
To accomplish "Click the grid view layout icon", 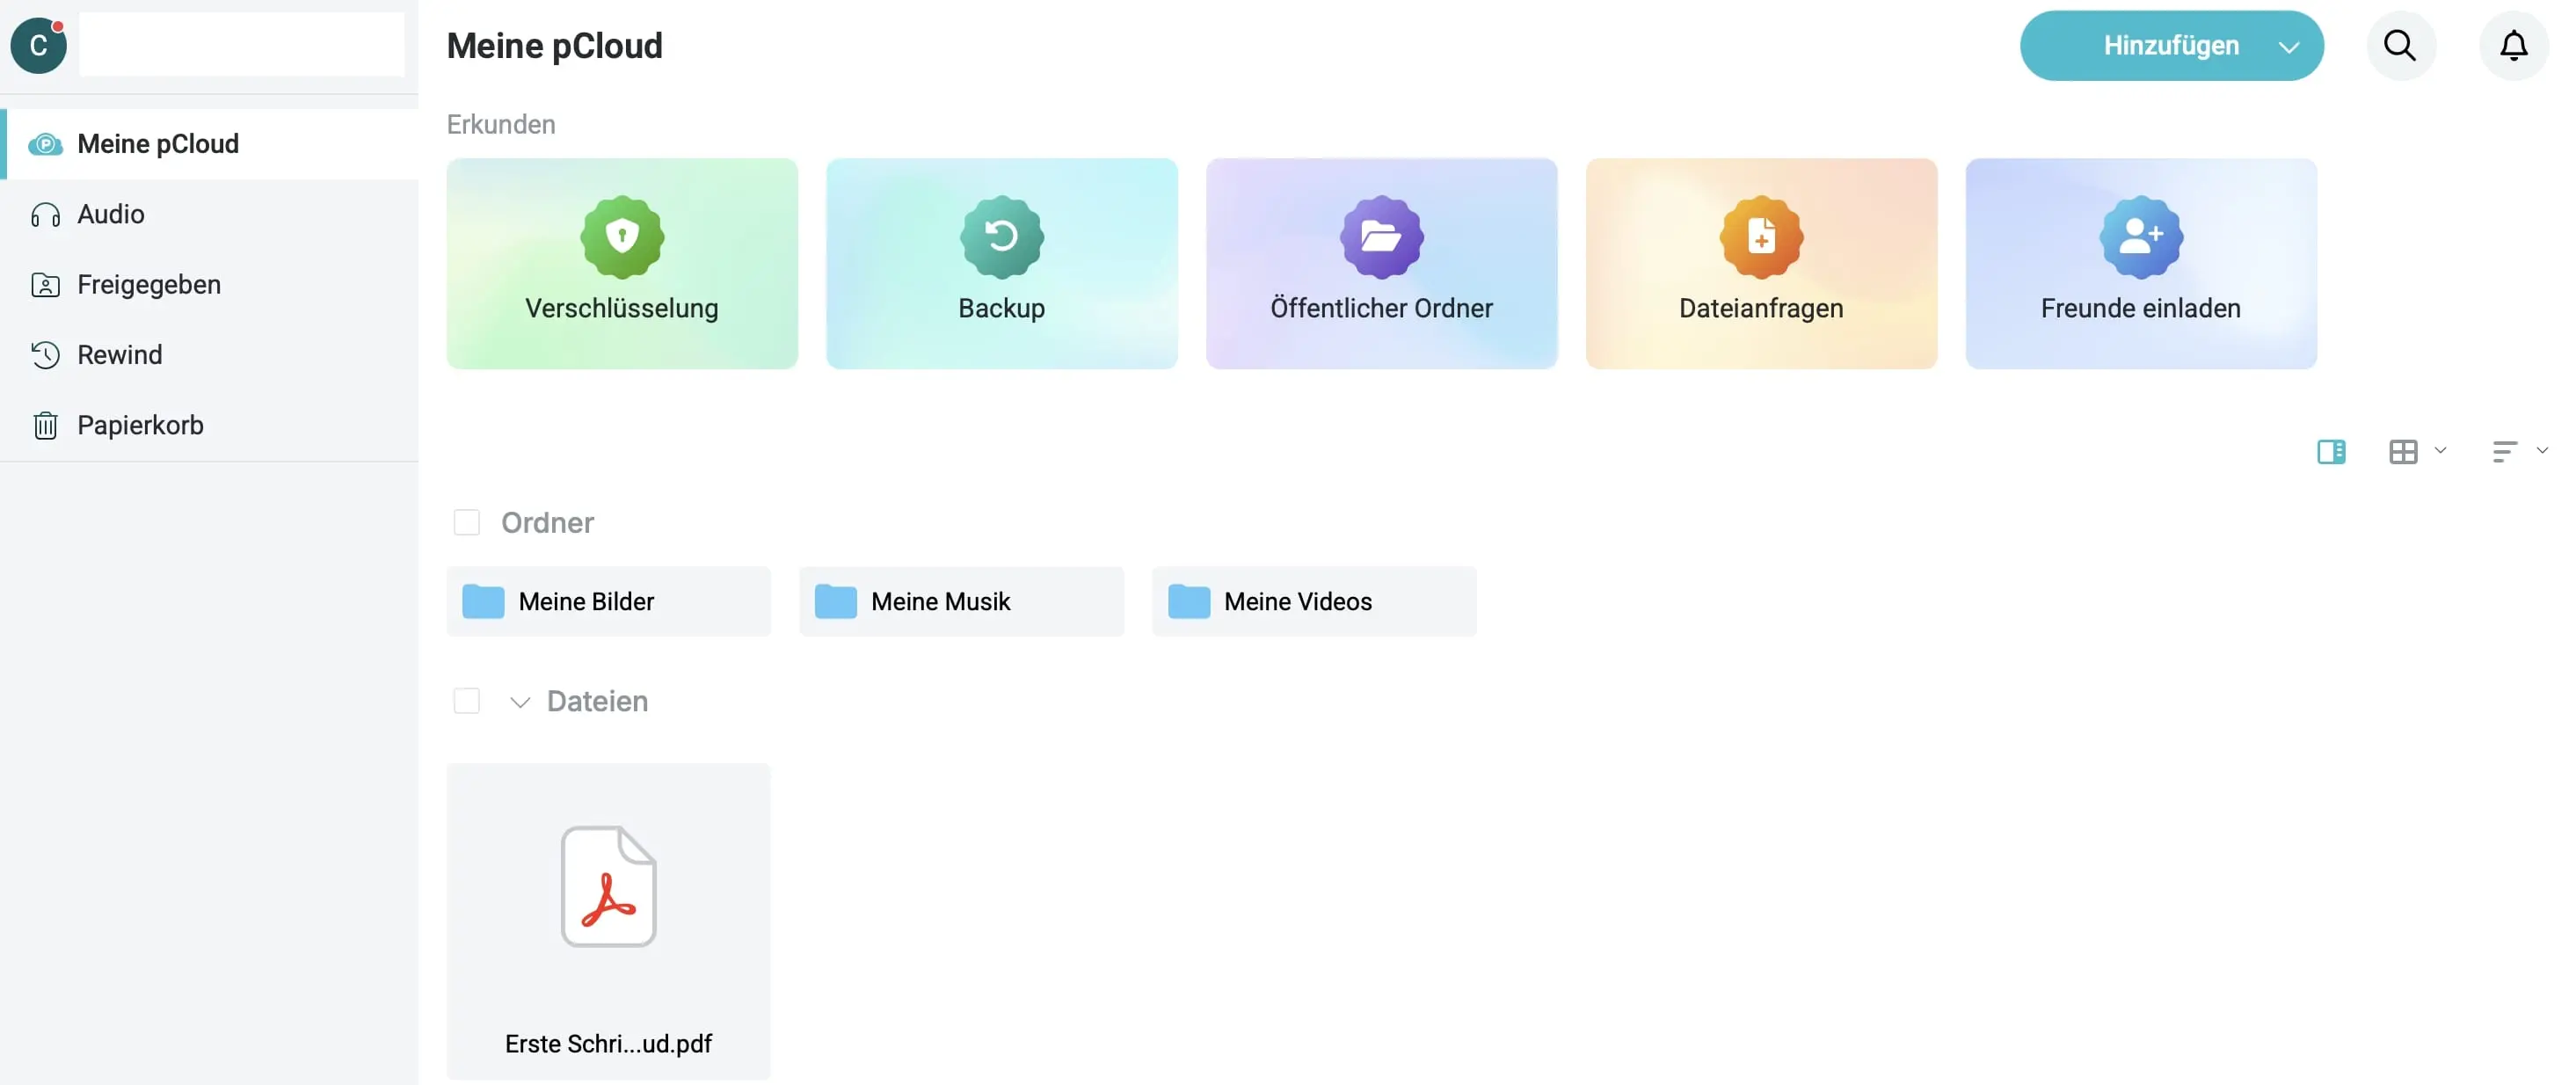I will pyautogui.click(x=2402, y=452).
